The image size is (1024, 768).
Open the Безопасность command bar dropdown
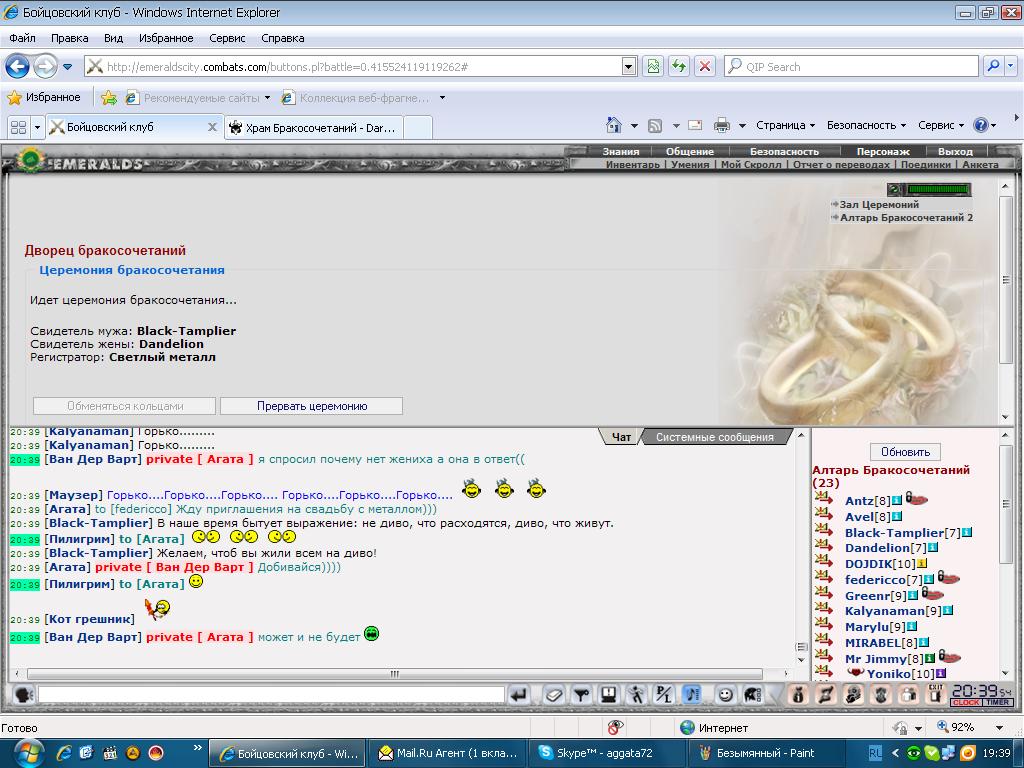click(x=866, y=125)
